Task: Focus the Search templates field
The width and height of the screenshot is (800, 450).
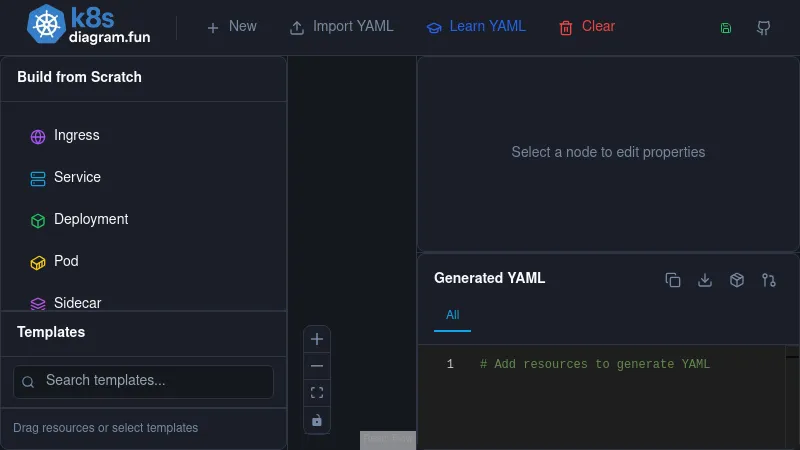Action: [143, 381]
